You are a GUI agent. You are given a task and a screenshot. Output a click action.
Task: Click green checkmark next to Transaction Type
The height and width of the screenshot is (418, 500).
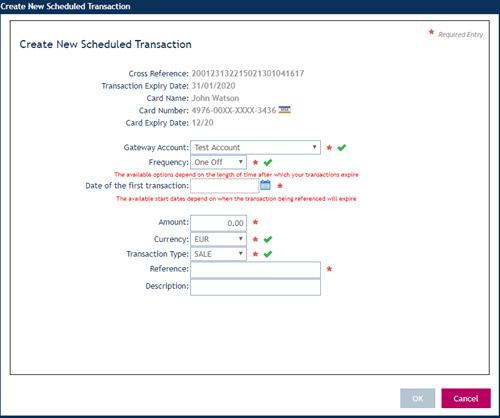pos(268,254)
